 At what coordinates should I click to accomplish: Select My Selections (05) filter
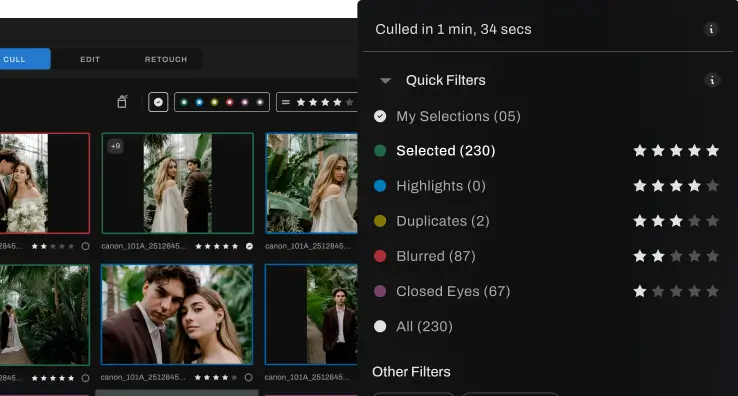[x=458, y=116]
